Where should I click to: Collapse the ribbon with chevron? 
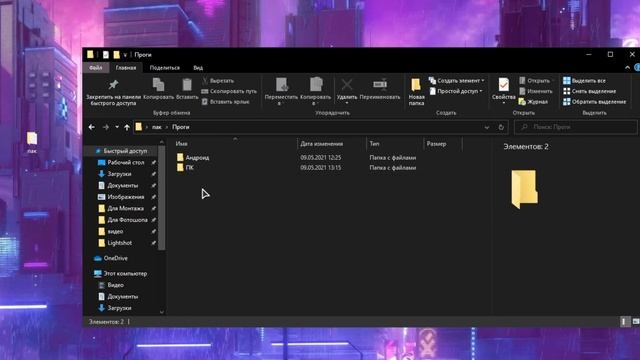tap(627, 68)
